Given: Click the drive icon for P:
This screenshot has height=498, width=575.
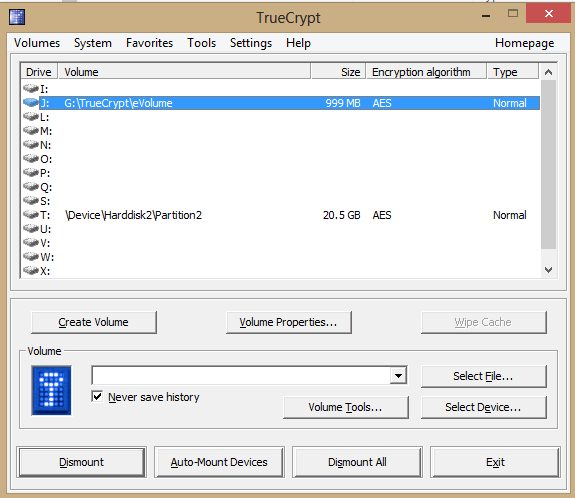Looking at the screenshot, I should 31,172.
